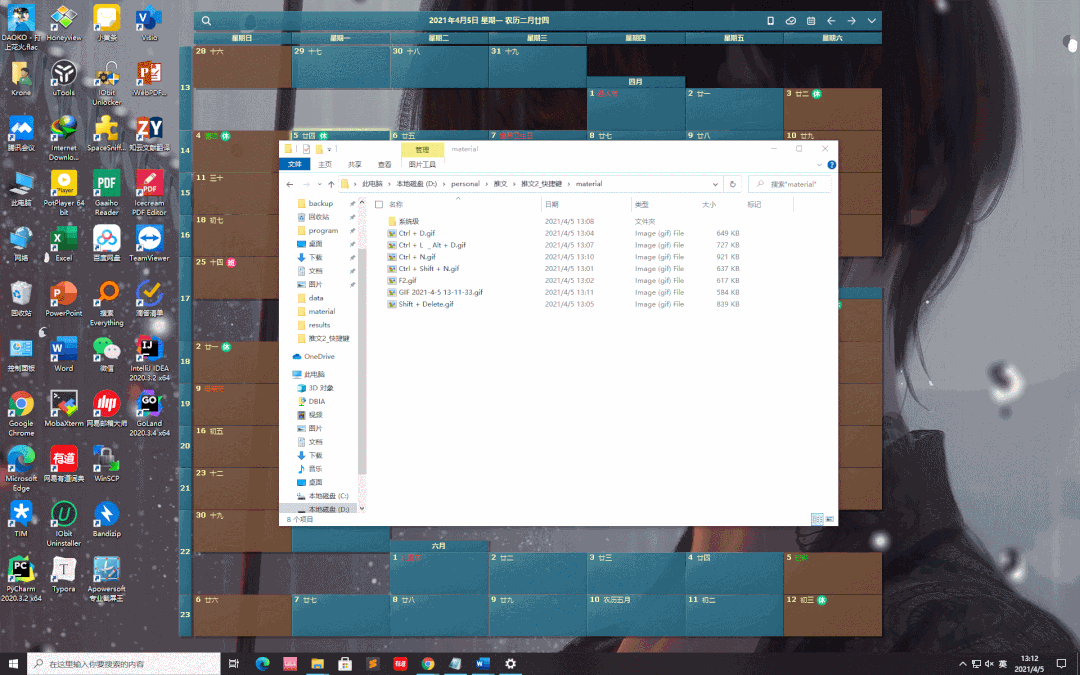This screenshot has width=1080, height=675.
Task: Switch to details view in status bar
Action: (x=816, y=519)
